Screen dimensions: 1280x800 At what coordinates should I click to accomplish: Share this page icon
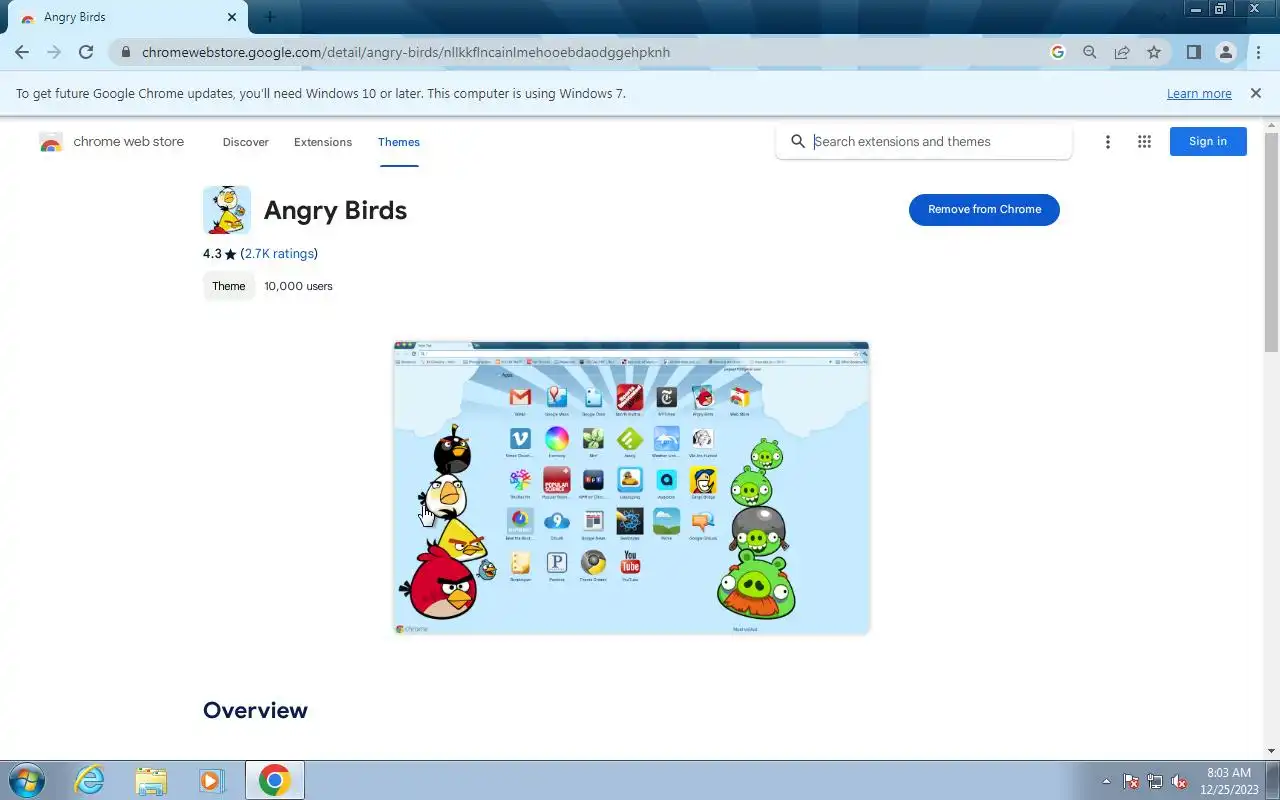[x=1122, y=52]
